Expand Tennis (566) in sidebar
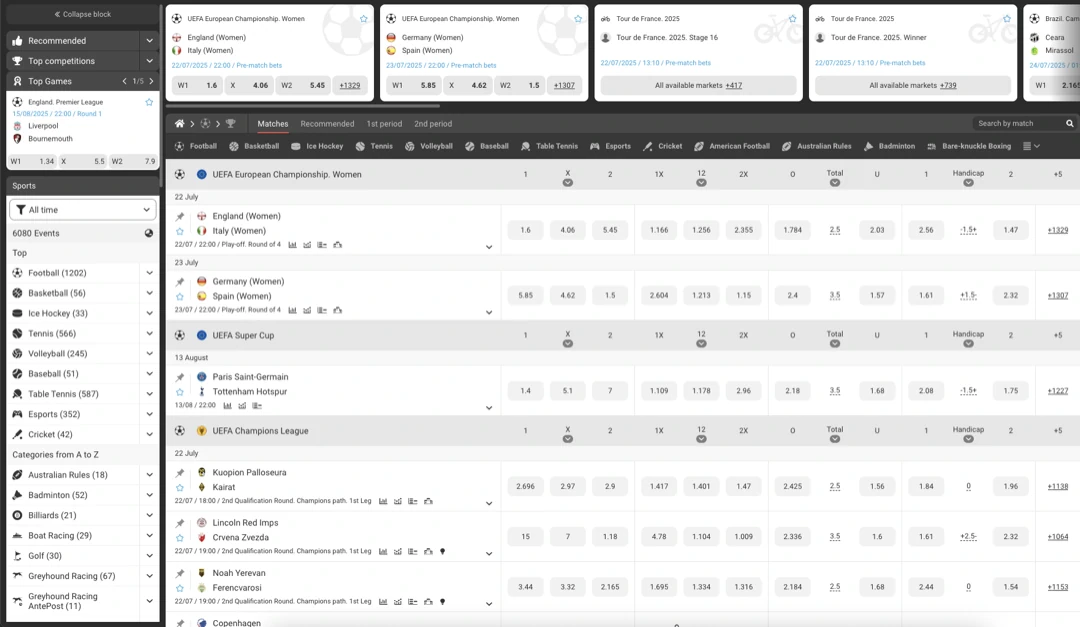Screen dimensions: 1080x627 pos(149,333)
